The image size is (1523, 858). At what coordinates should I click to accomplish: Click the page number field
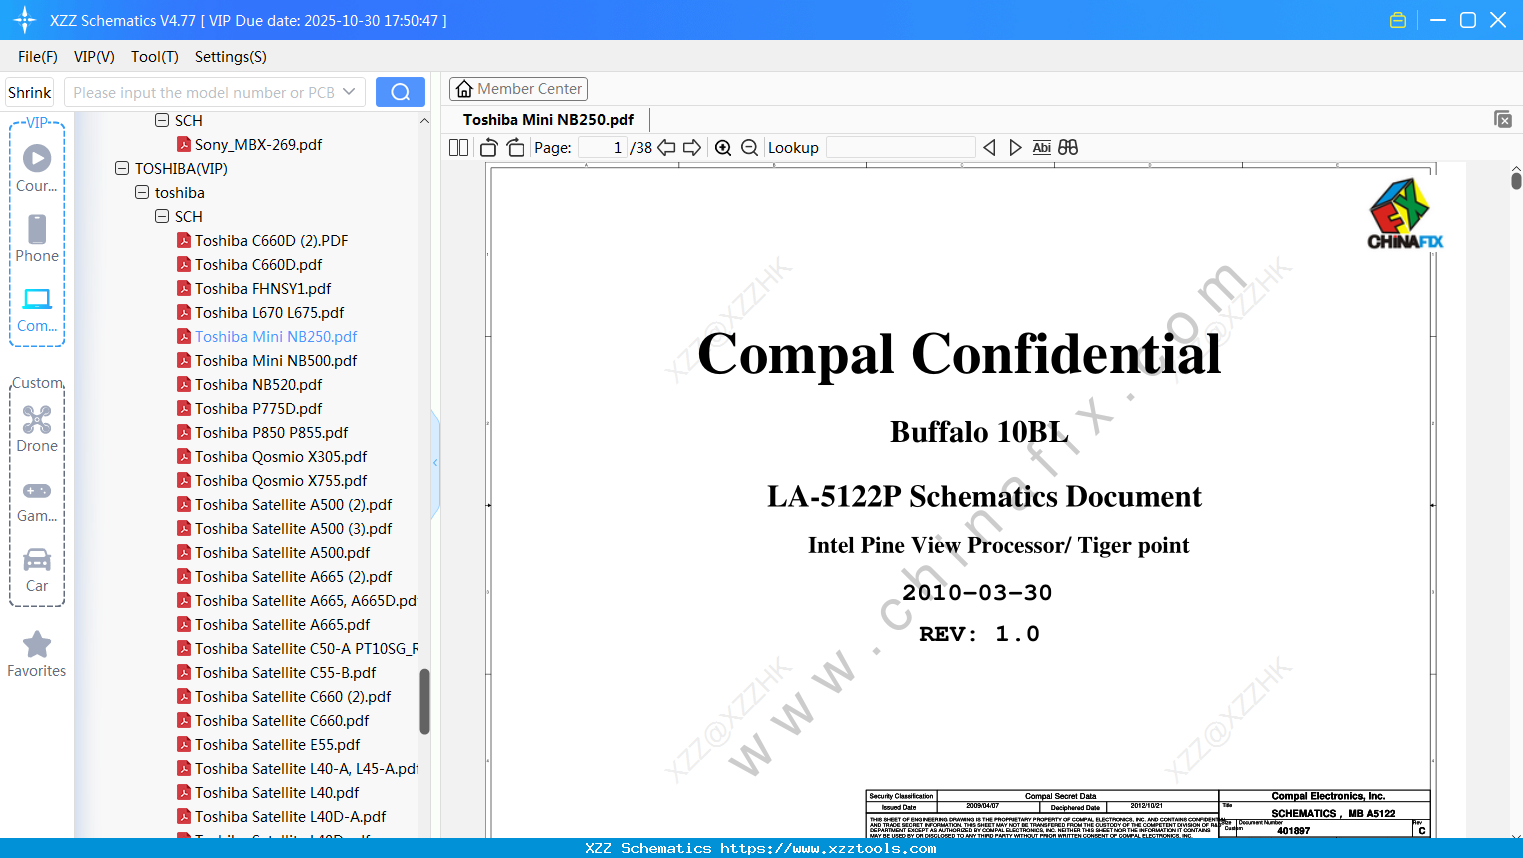click(x=602, y=148)
